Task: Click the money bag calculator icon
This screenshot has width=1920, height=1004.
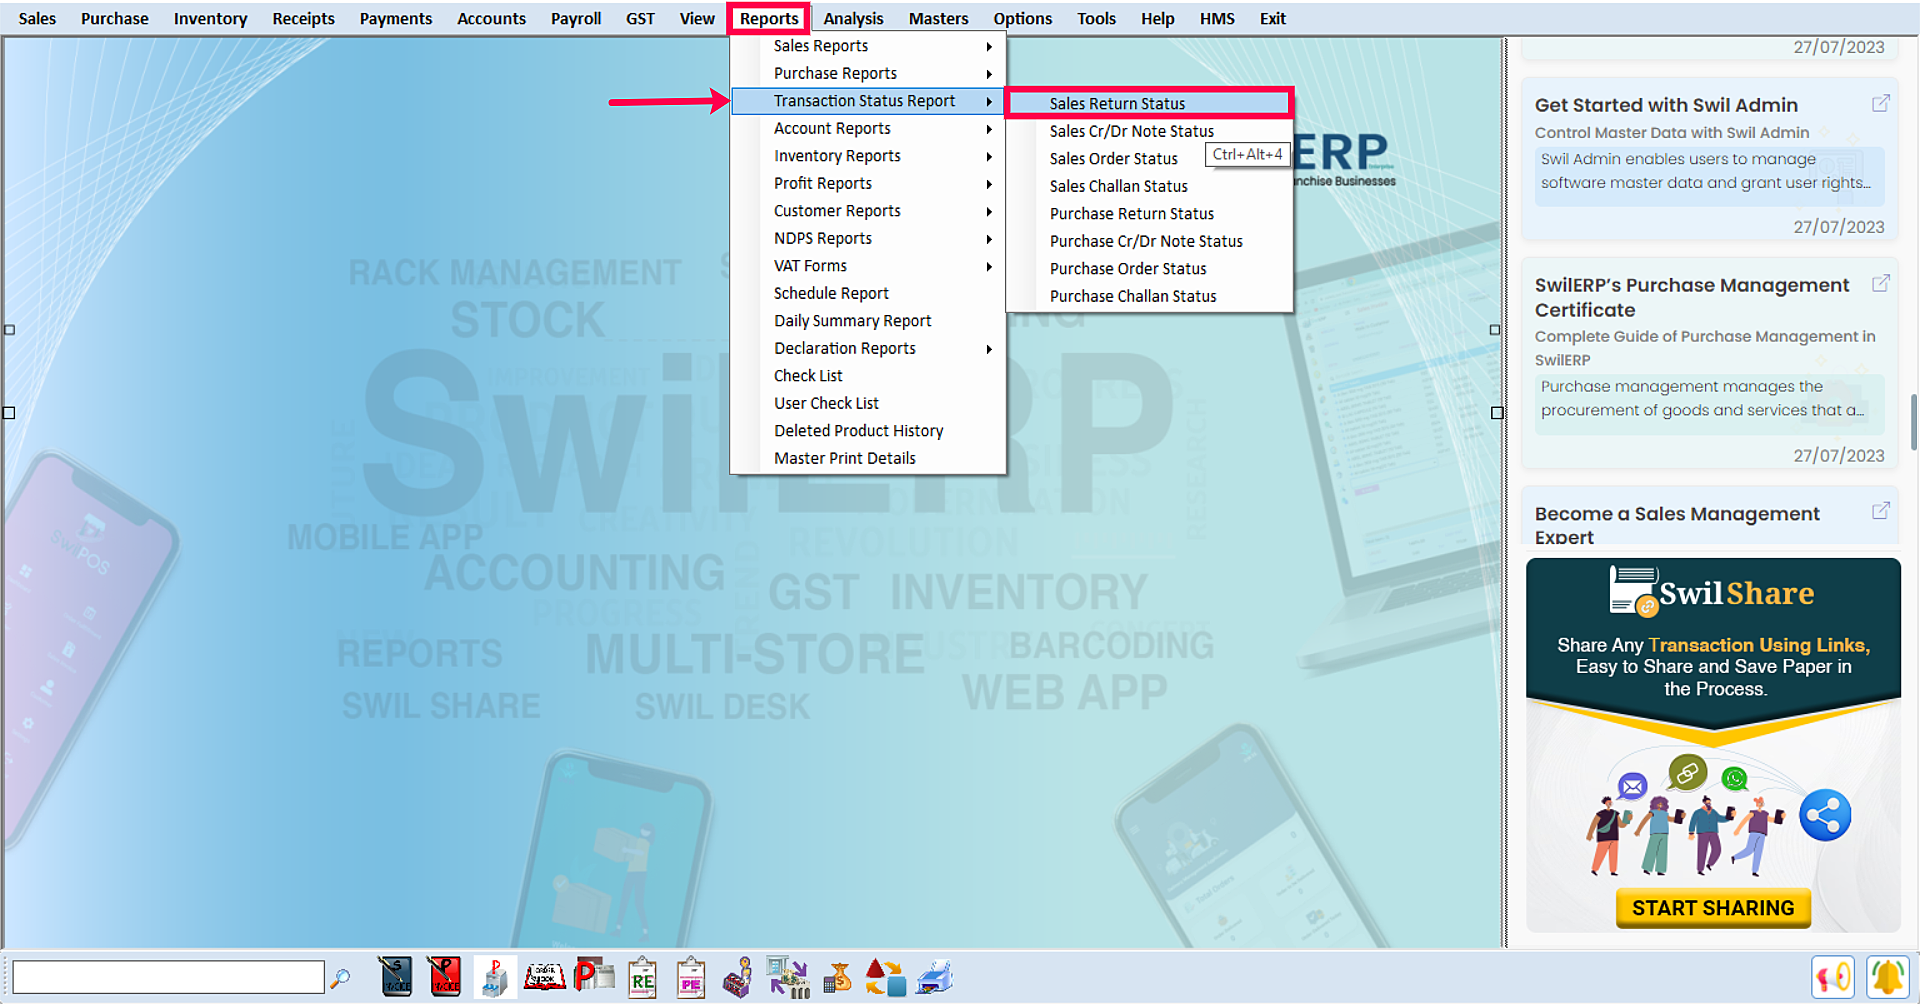Action: click(x=837, y=977)
